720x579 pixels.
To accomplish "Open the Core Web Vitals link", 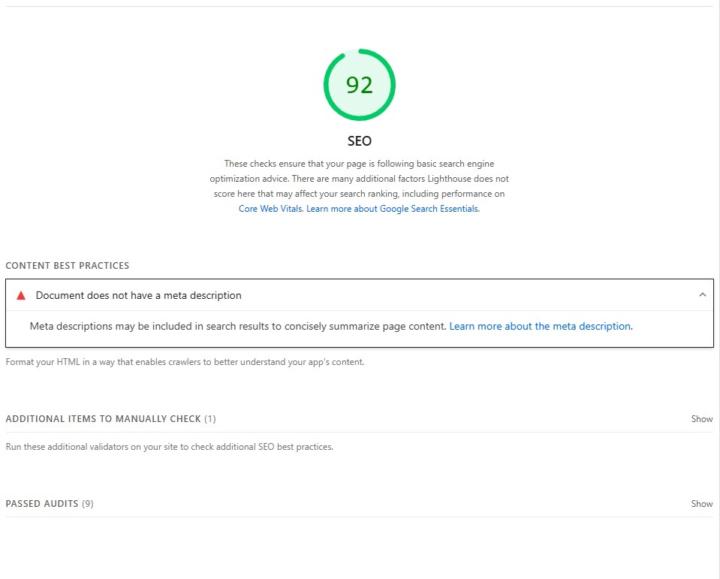I will click(x=270, y=208).
